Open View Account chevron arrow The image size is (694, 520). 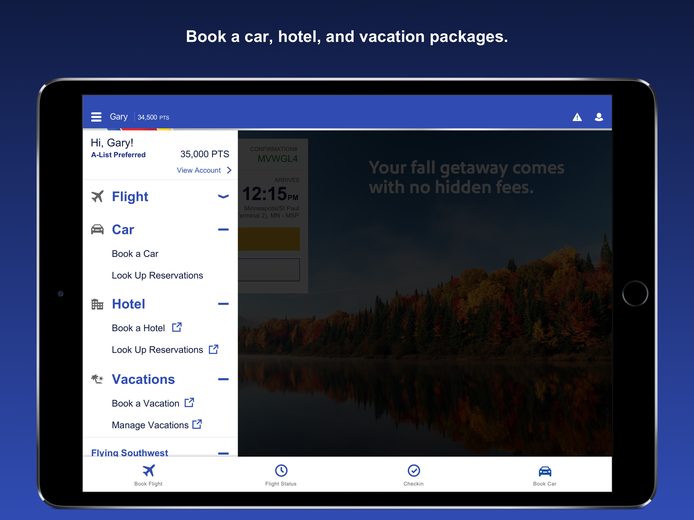click(229, 170)
